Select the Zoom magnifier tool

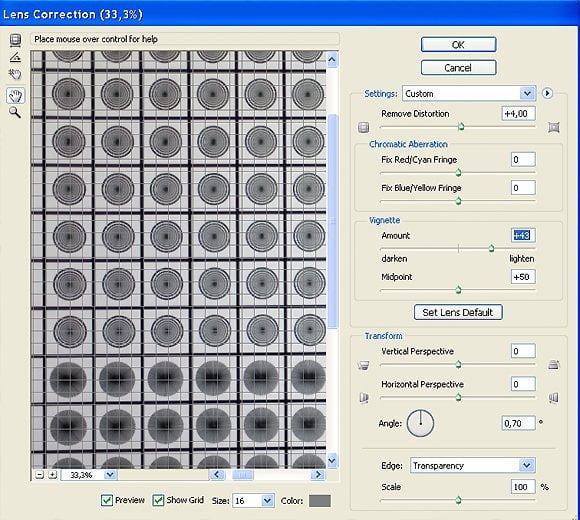(x=14, y=112)
